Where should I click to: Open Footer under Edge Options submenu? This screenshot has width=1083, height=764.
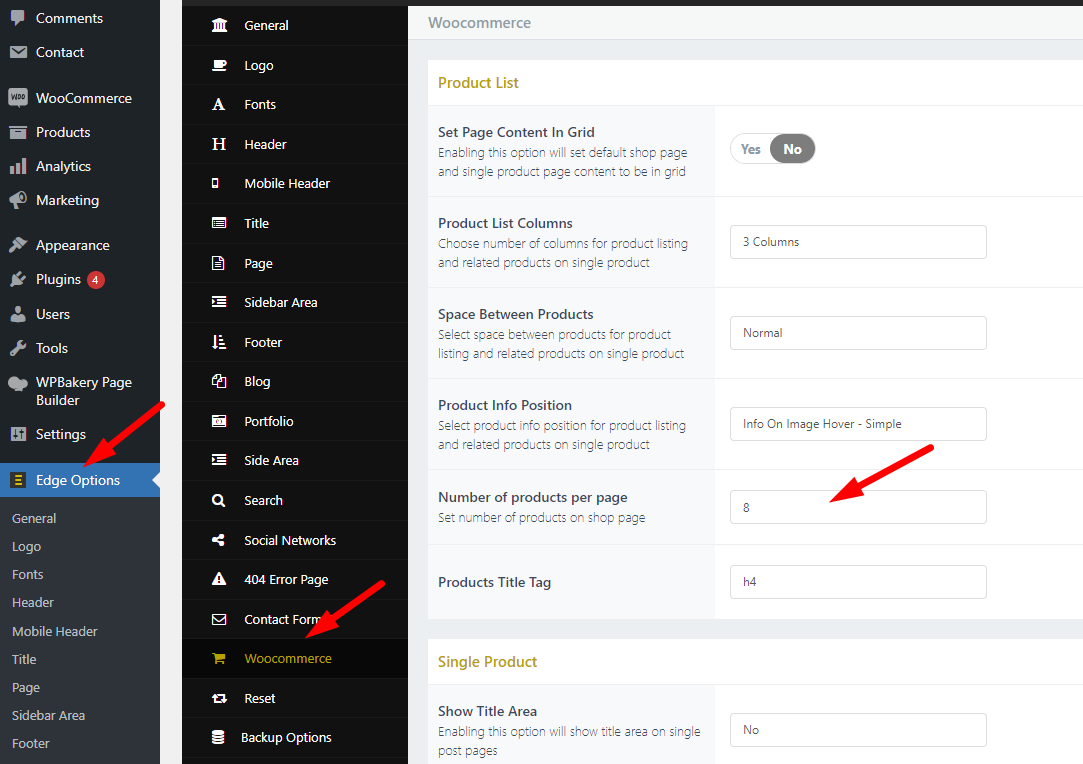[30, 744]
